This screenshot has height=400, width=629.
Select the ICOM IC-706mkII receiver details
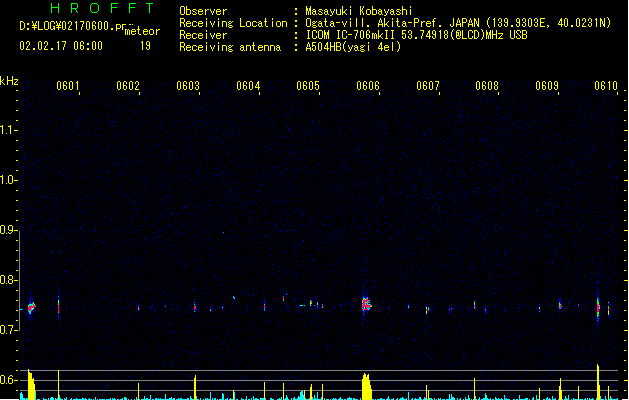point(416,35)
